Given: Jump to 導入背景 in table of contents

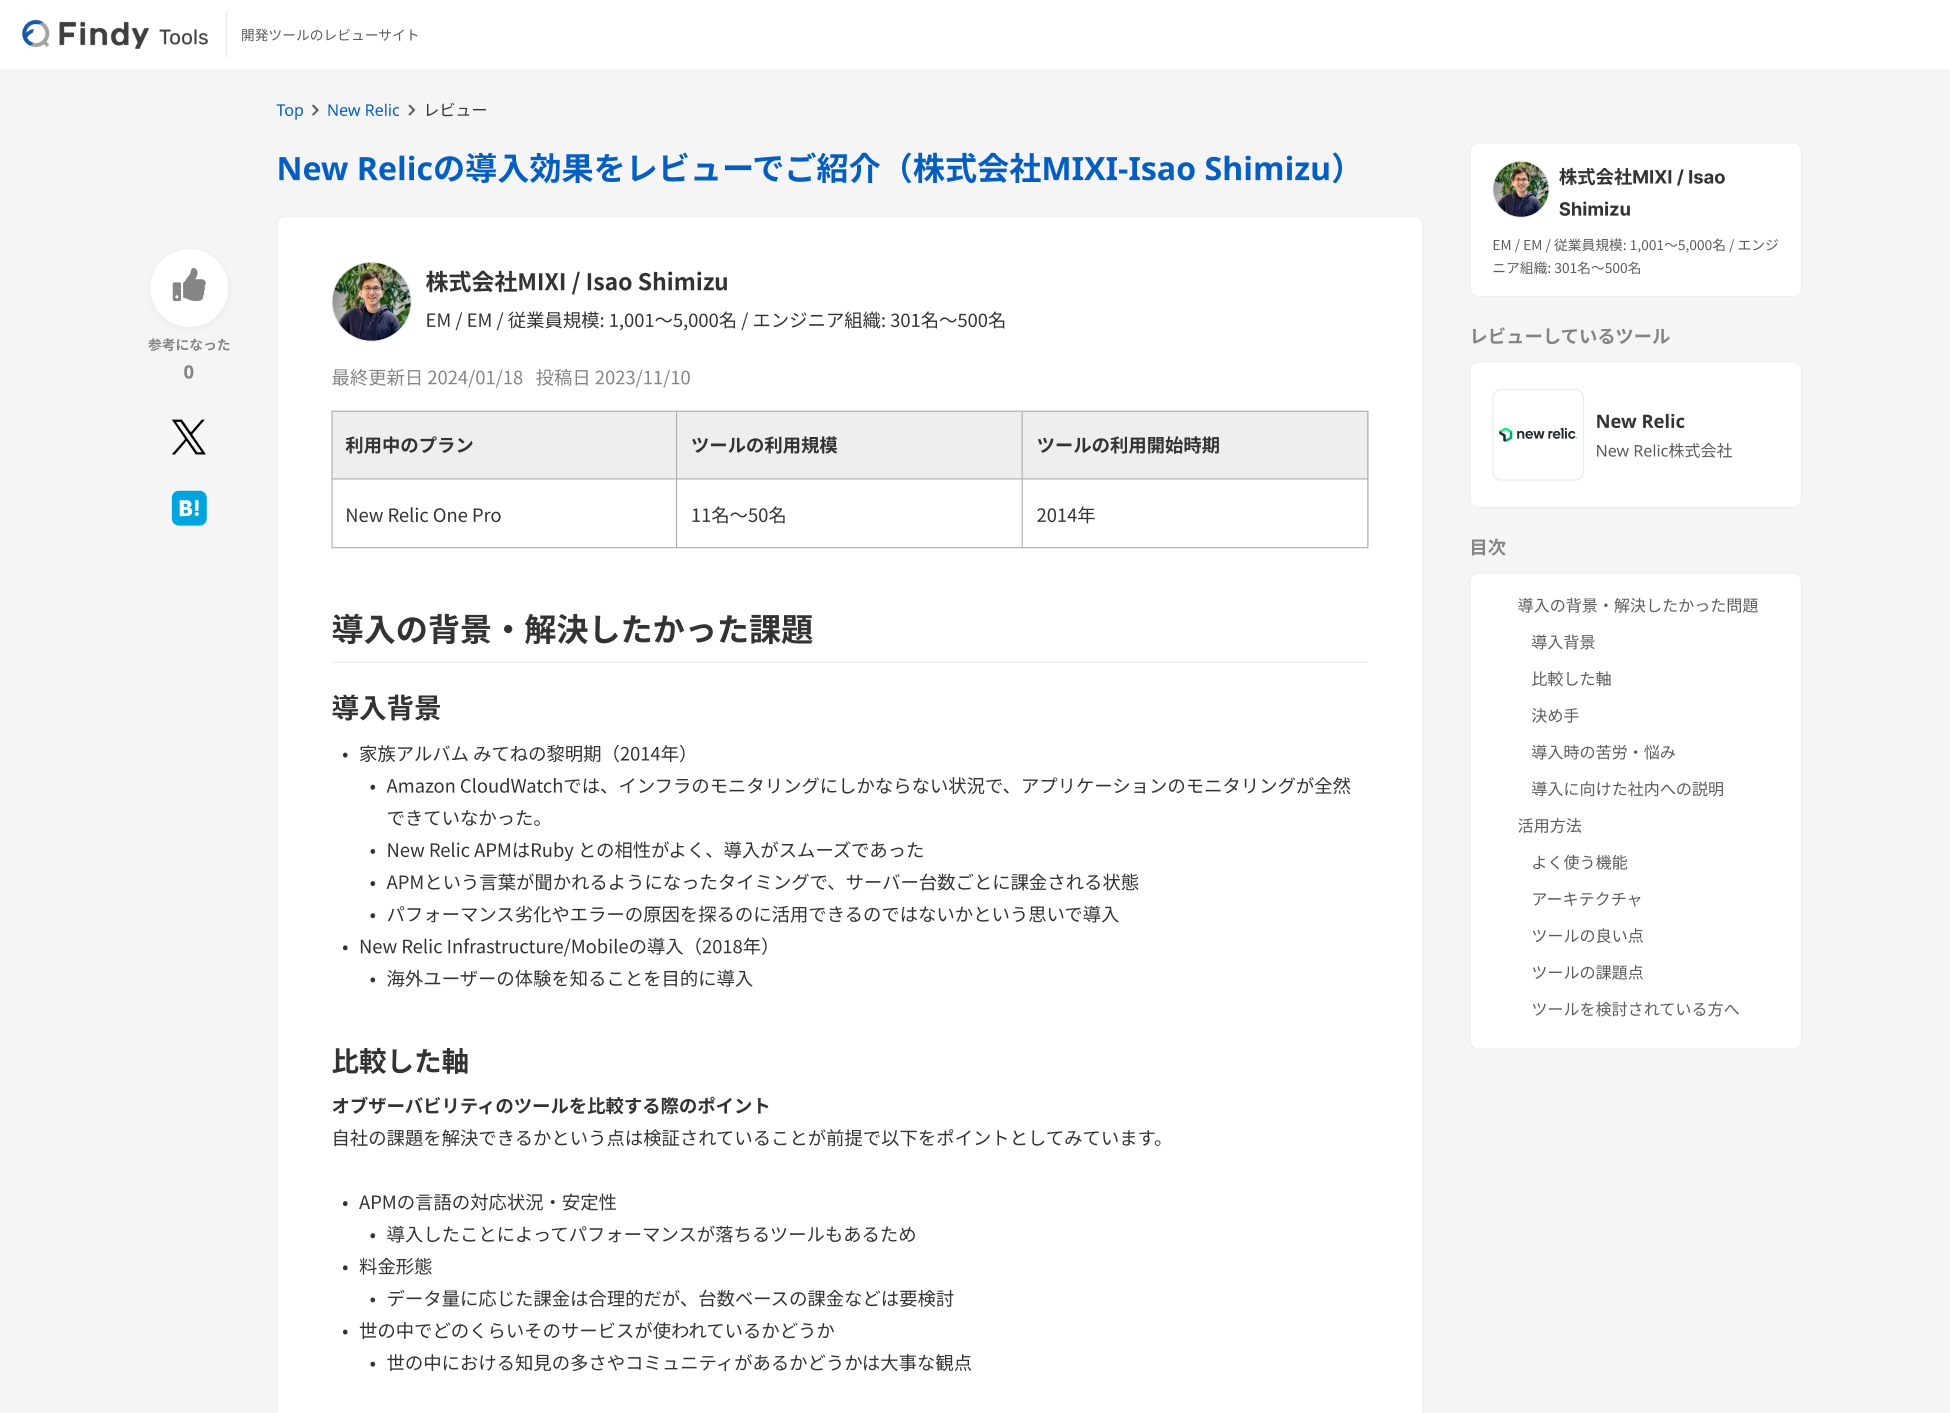Looking at the screenshot, I should [x=1562, y=642].
